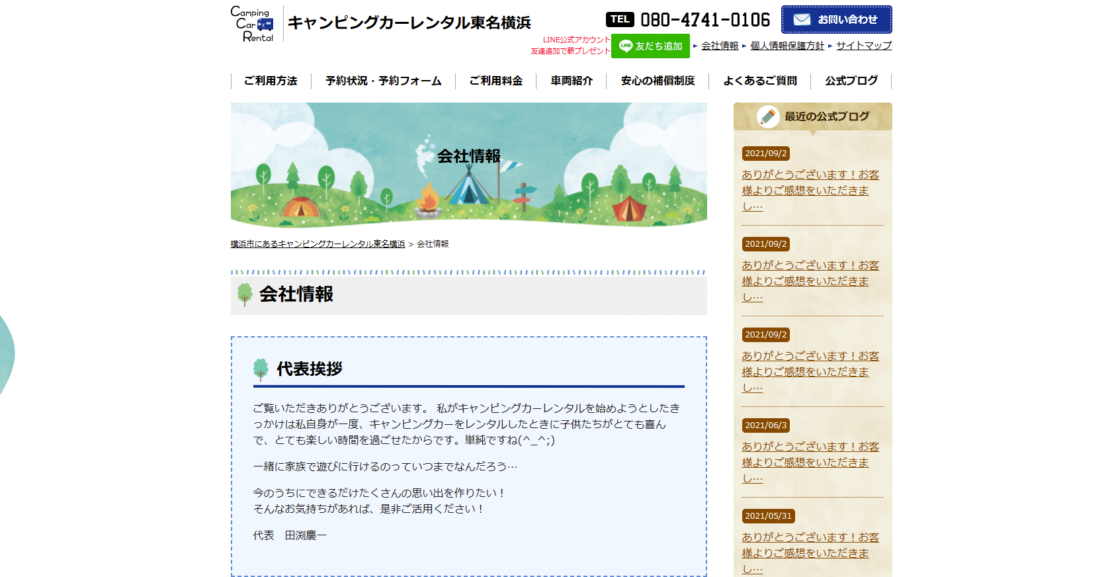Screen dimensions: 1110x577
Task: Click the tree icon beside 会社情報 heading
Action: [245, 294]
